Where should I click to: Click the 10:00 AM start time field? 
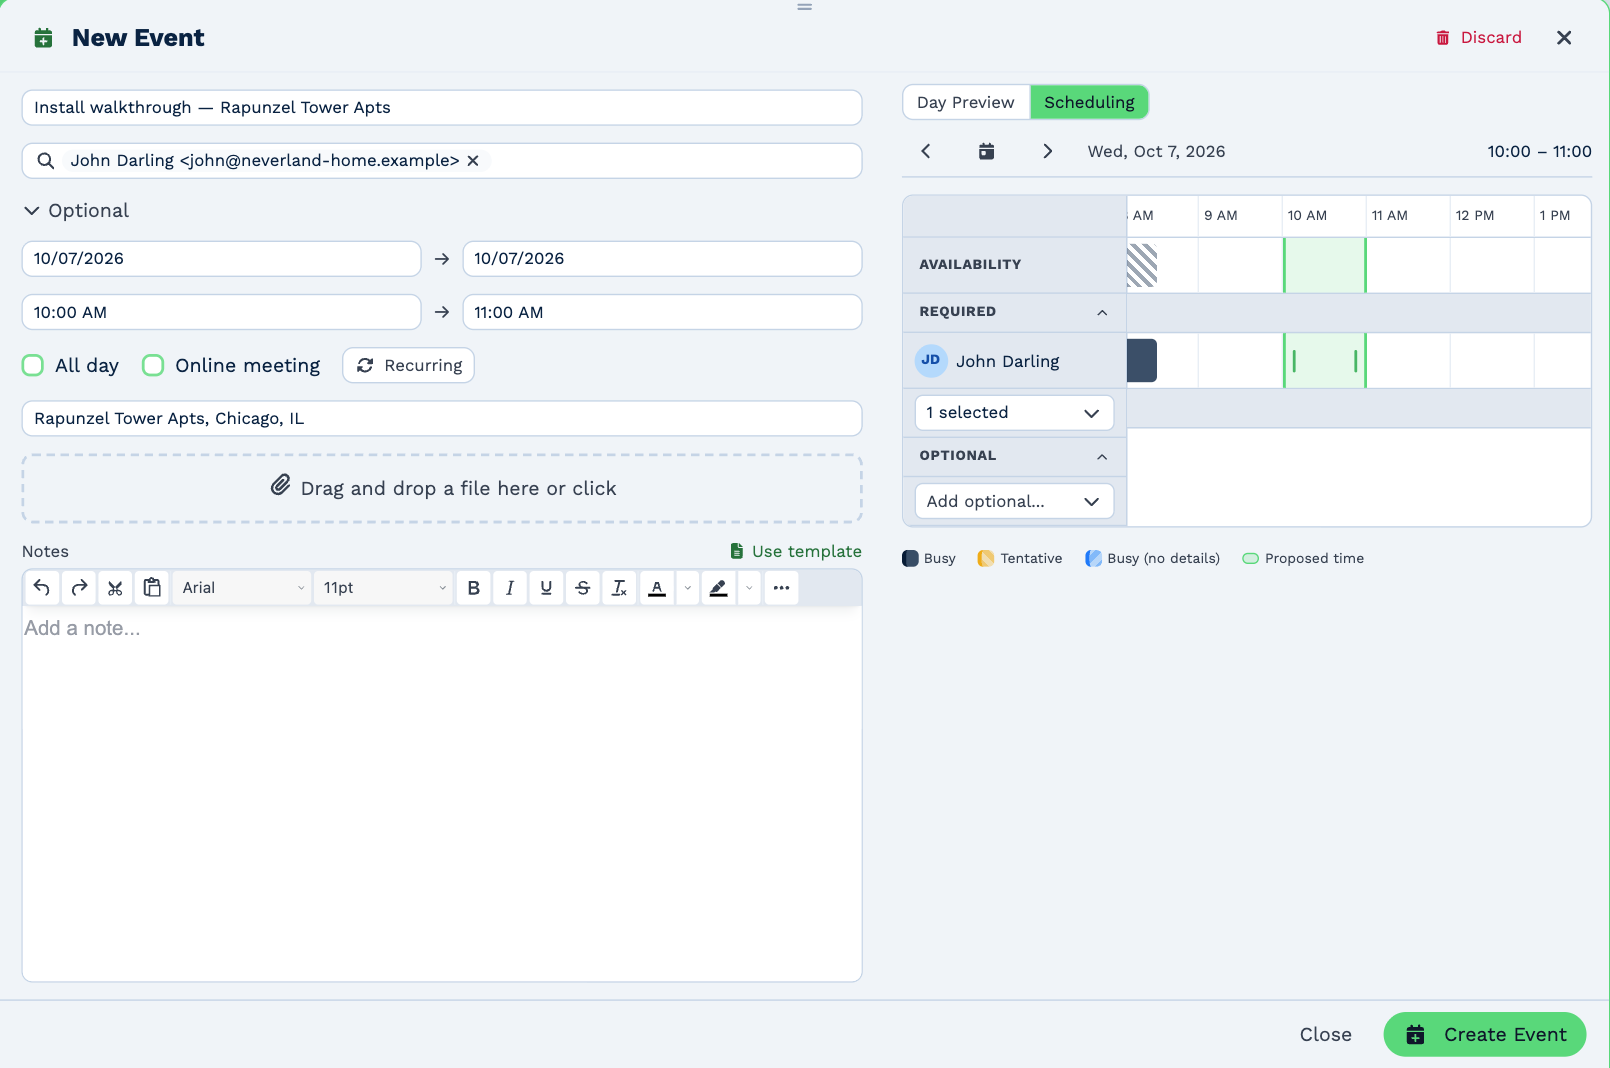(221, 313)
